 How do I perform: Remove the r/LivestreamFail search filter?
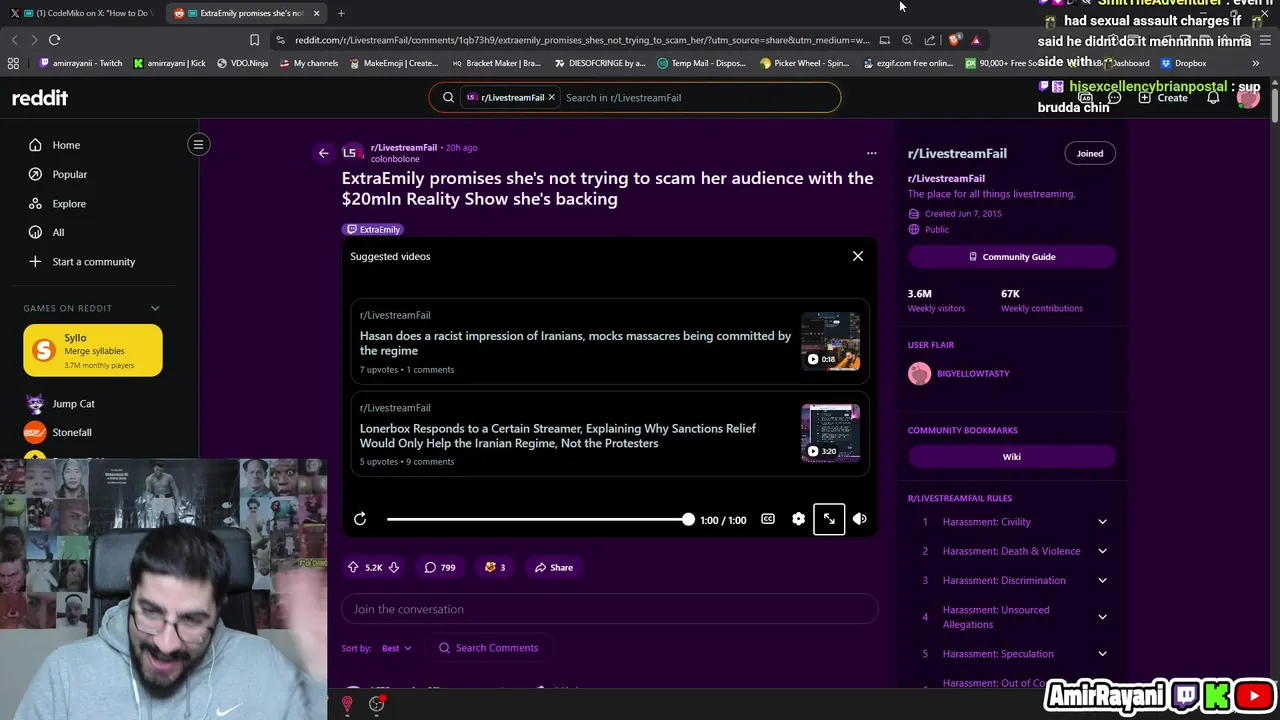[551, 98]
